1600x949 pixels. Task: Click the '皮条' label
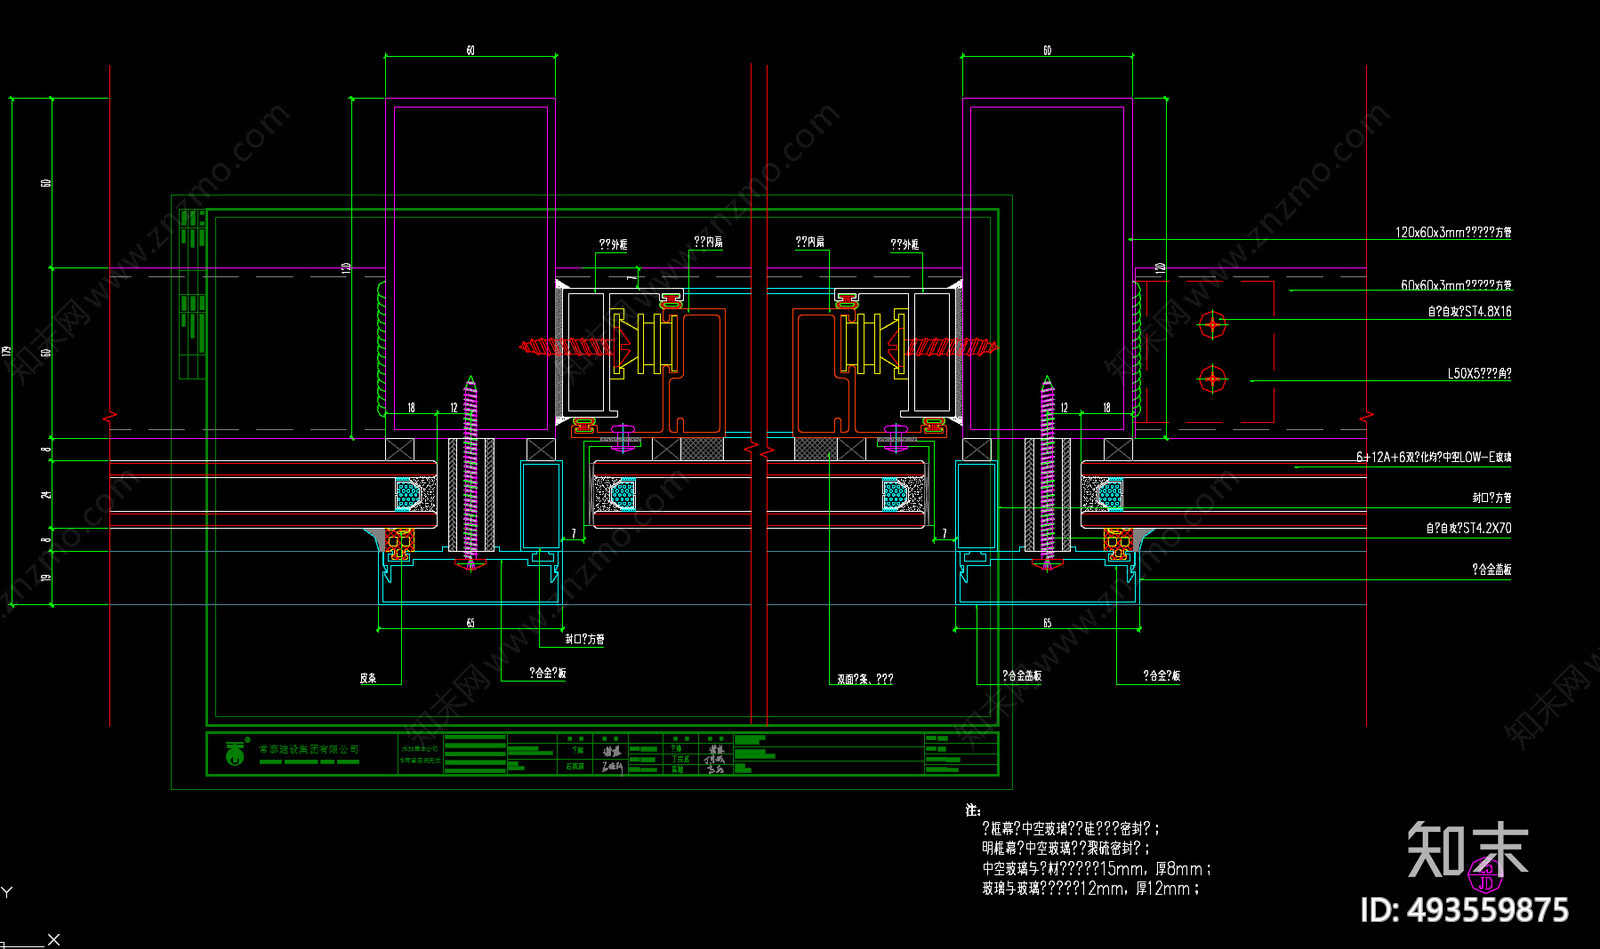click(x=368, y=678)
